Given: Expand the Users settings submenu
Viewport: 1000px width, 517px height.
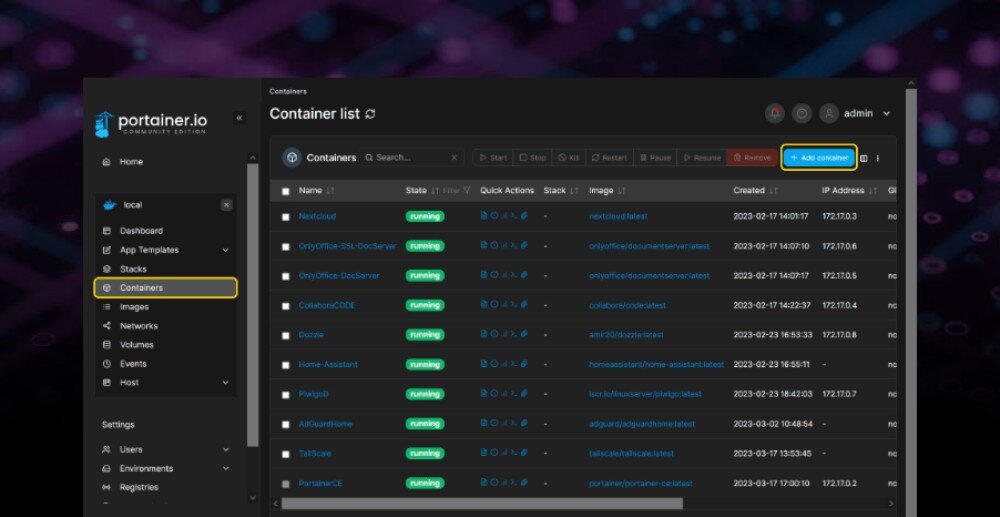Looking at the screenshot, I should click(x=225, y=449).
